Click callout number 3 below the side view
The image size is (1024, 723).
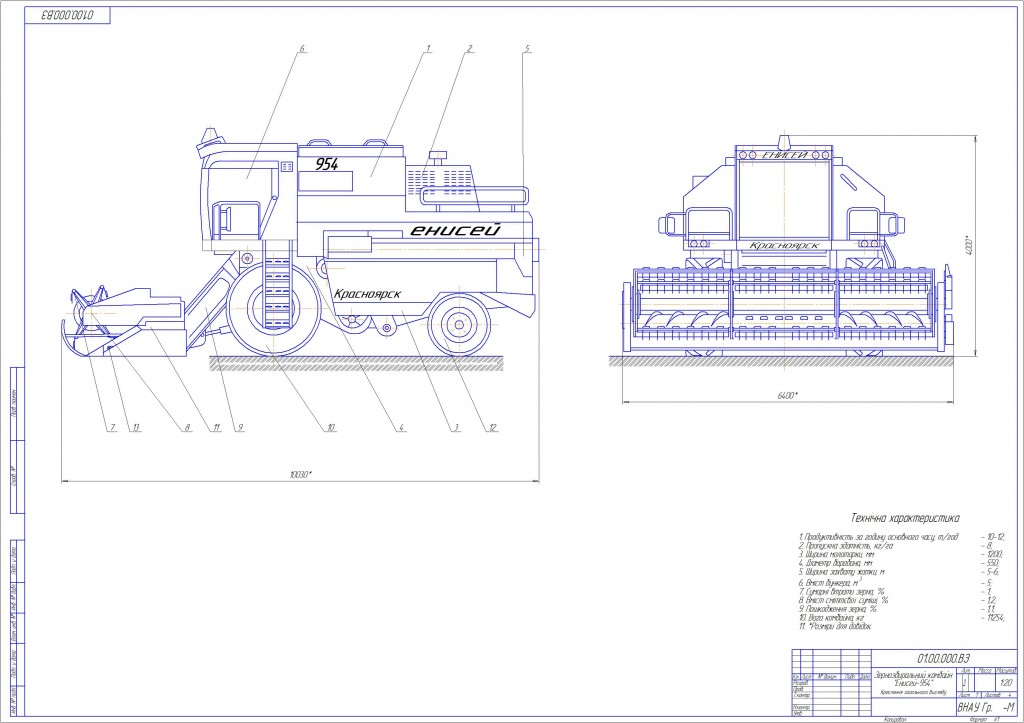pyautogui.click(x=456, y=428)
